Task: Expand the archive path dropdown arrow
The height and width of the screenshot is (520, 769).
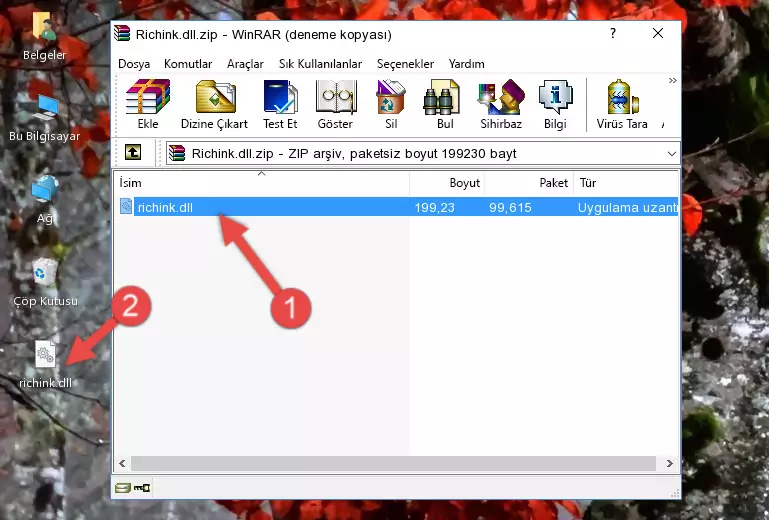Action: [671, 154]
